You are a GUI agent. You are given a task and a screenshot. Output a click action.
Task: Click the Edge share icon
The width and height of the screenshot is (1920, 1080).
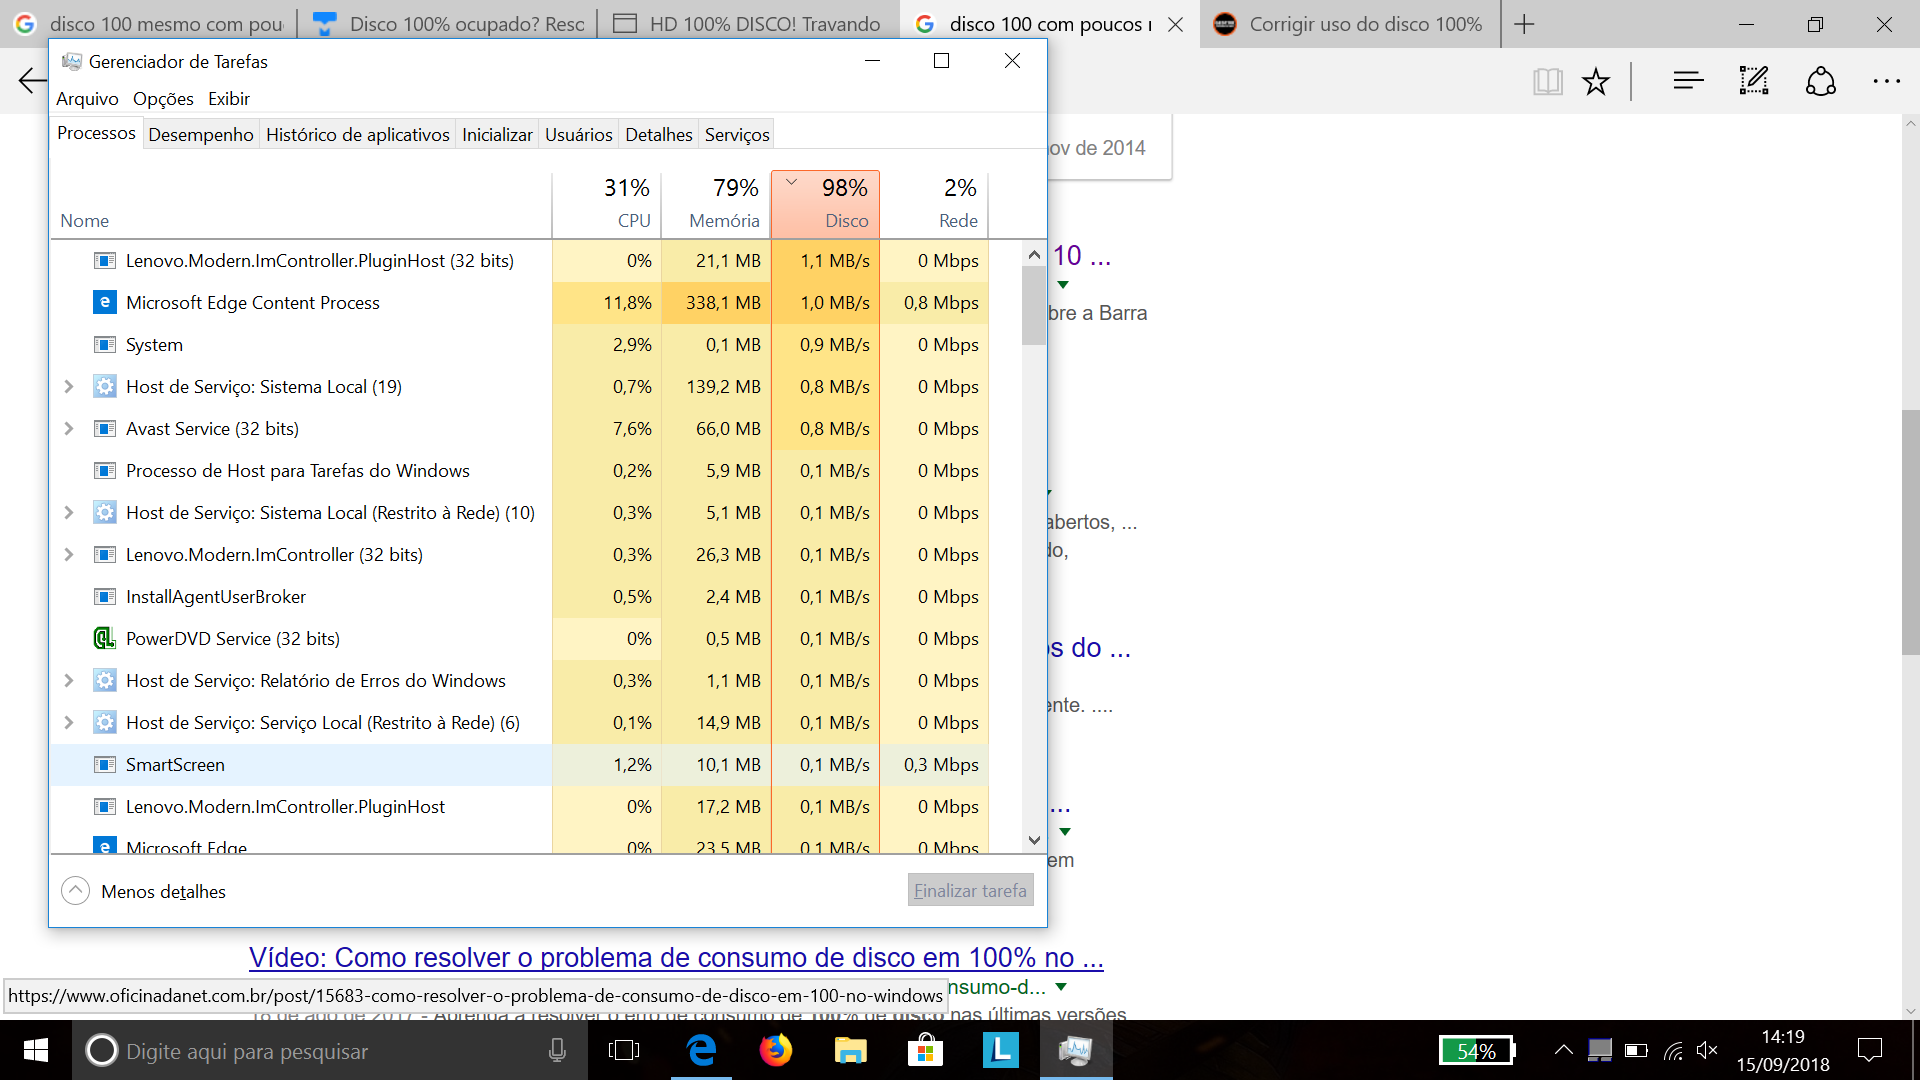coord(1821,81)
